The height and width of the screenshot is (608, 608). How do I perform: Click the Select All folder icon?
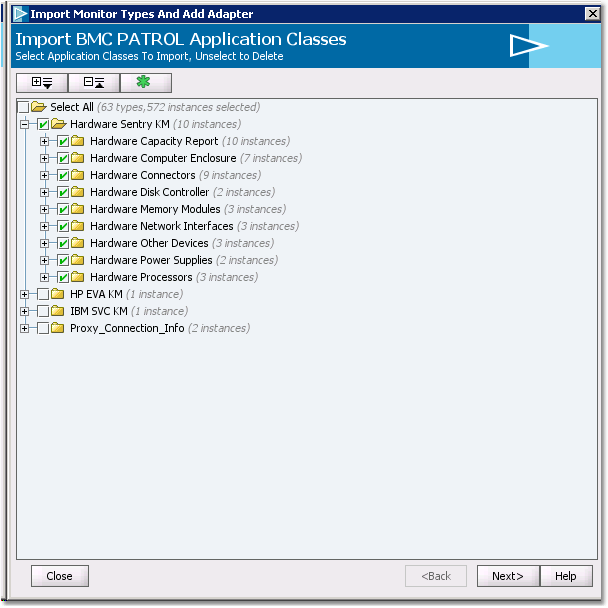pos(39,107)
